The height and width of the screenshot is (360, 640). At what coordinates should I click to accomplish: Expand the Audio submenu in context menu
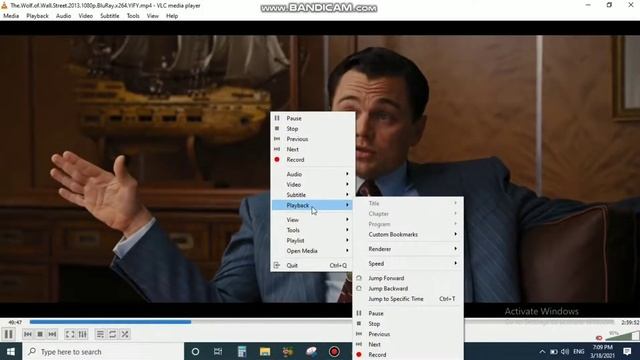[313, 174]
